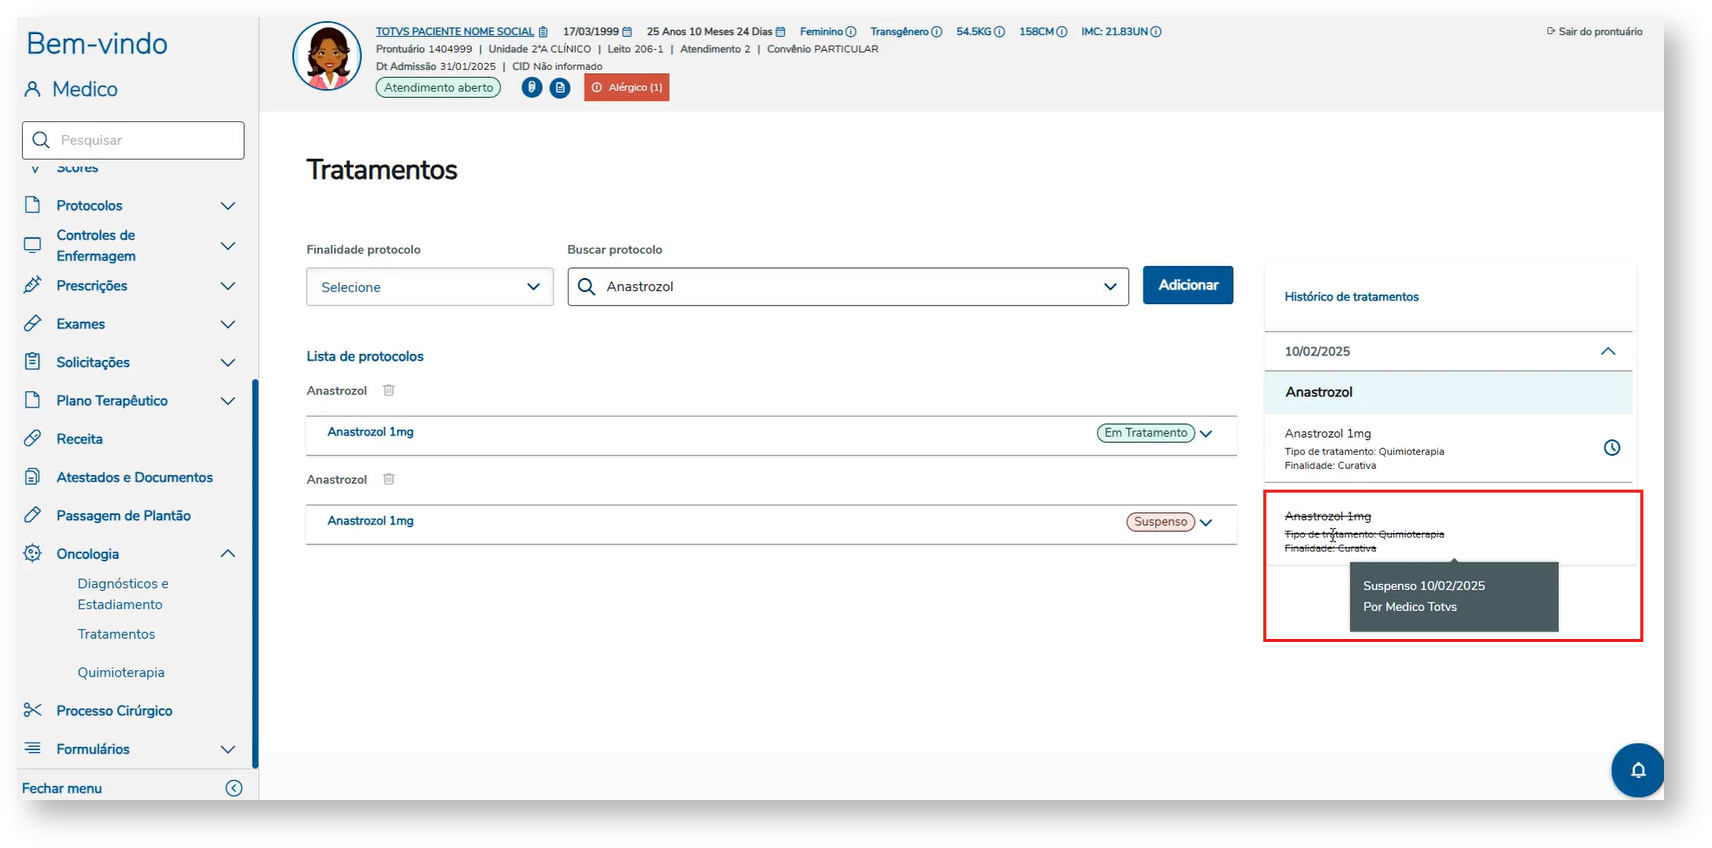Click the notification bell button
The height and width of the screenshot is (848, 1712).
[1637, 770]
